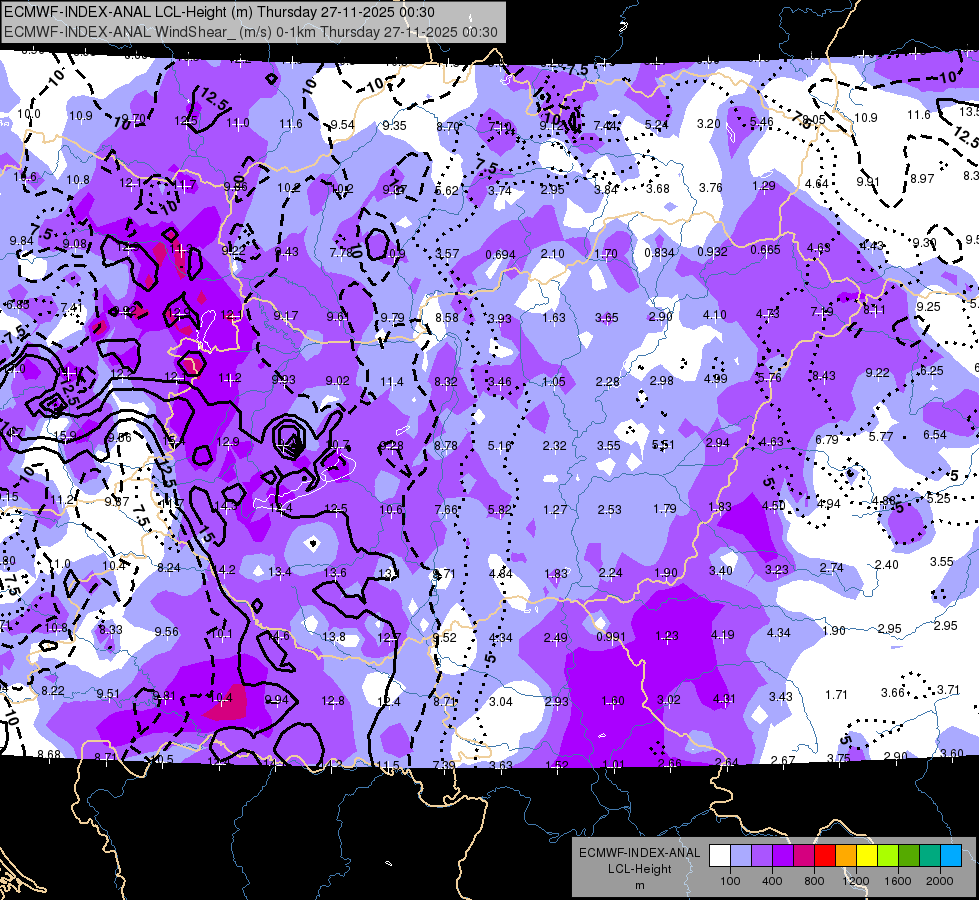
Task: Click the shear value 2.32
Action: click(x=554, y=445)
